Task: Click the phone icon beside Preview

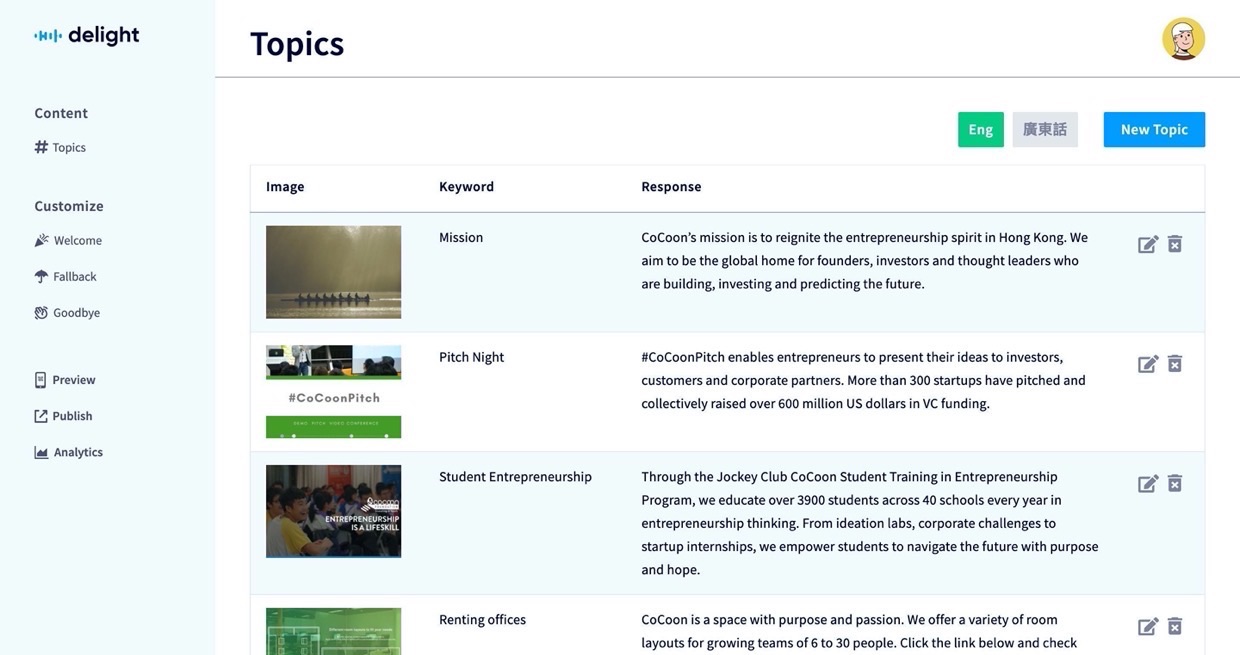Action: [x=41, y=380]
